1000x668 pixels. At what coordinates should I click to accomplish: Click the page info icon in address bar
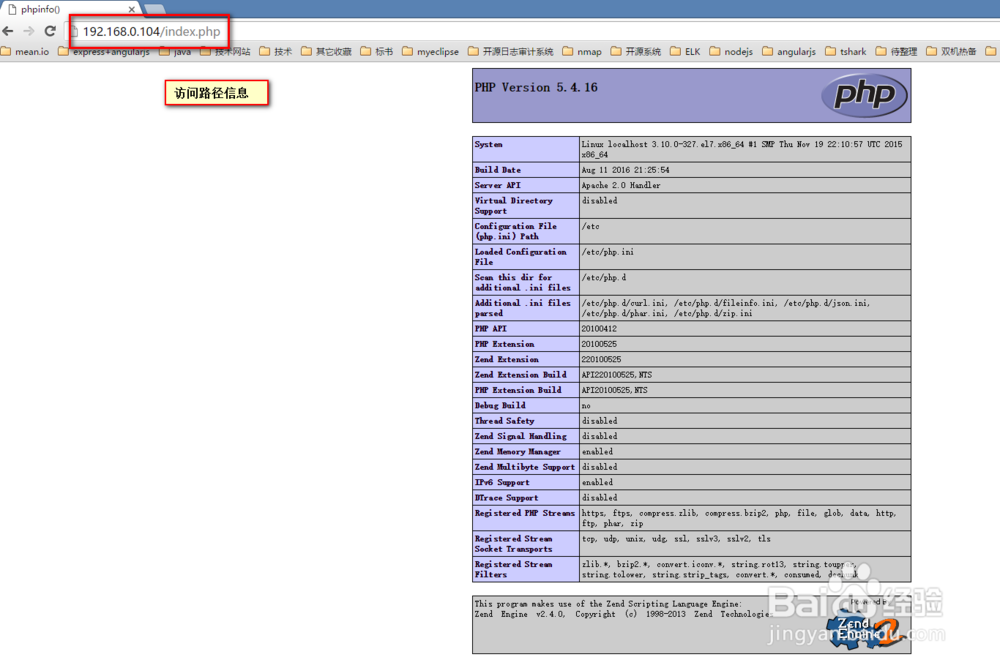tap(75, 31)
